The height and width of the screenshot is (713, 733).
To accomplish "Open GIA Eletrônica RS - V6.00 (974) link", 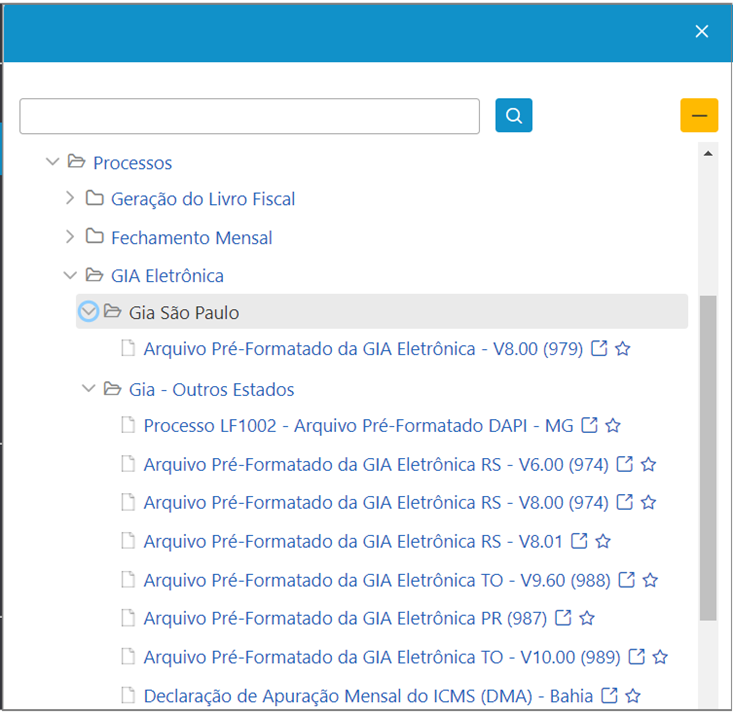I will coord(376,465).
